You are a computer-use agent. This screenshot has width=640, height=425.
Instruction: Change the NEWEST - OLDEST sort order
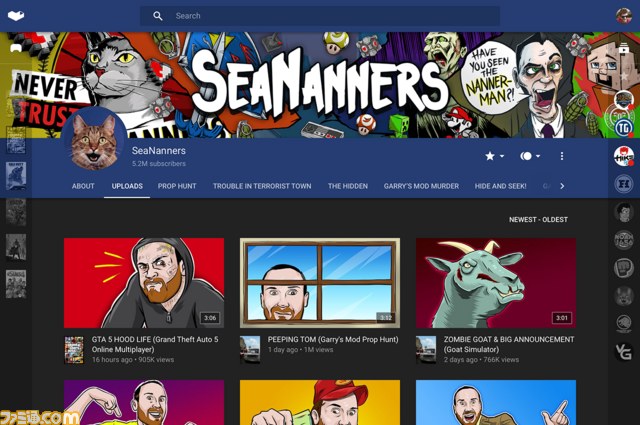click(x=538, y=220)
